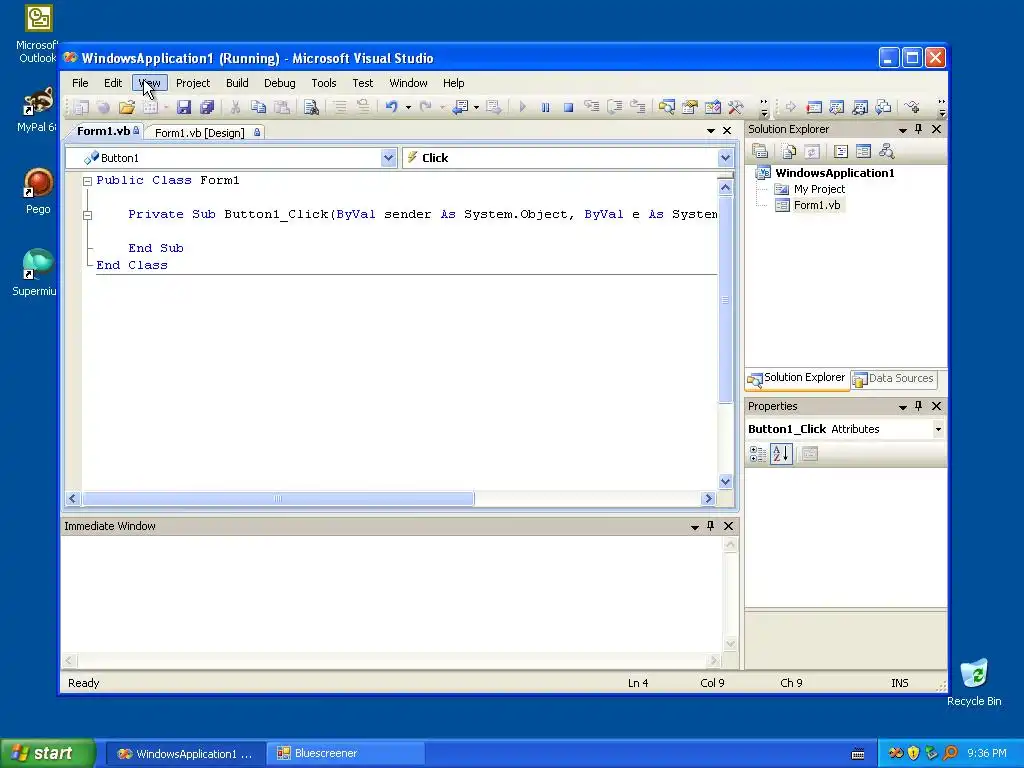Toggle auto-hide pin on Solution Explorer panel

pyautogui.click(x=919, y=129)
